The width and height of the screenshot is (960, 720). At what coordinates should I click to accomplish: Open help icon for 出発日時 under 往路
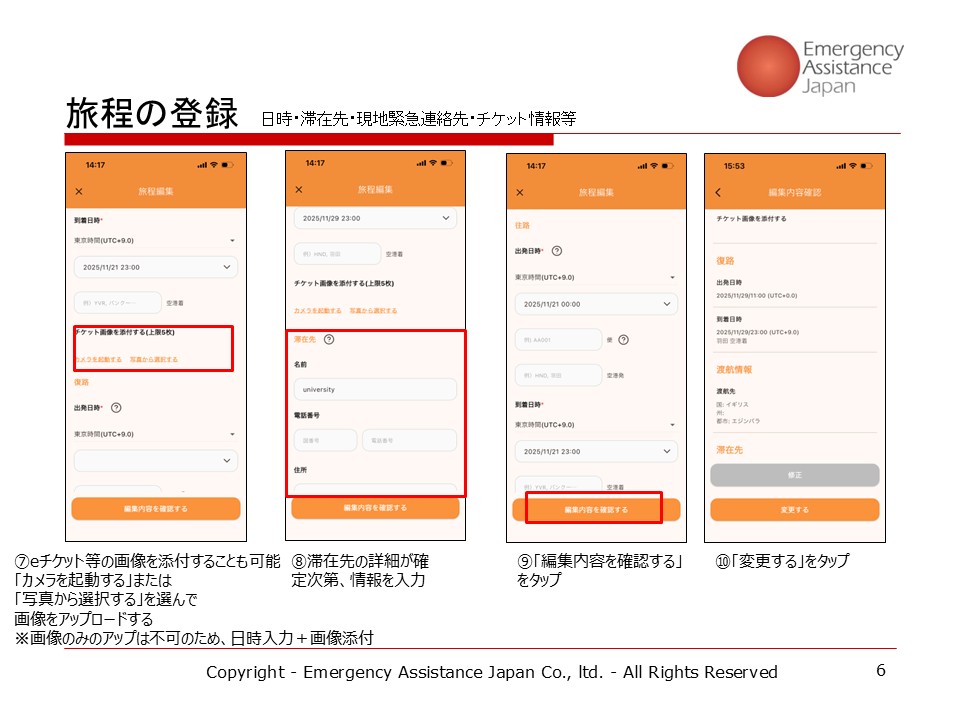point(557,251)
